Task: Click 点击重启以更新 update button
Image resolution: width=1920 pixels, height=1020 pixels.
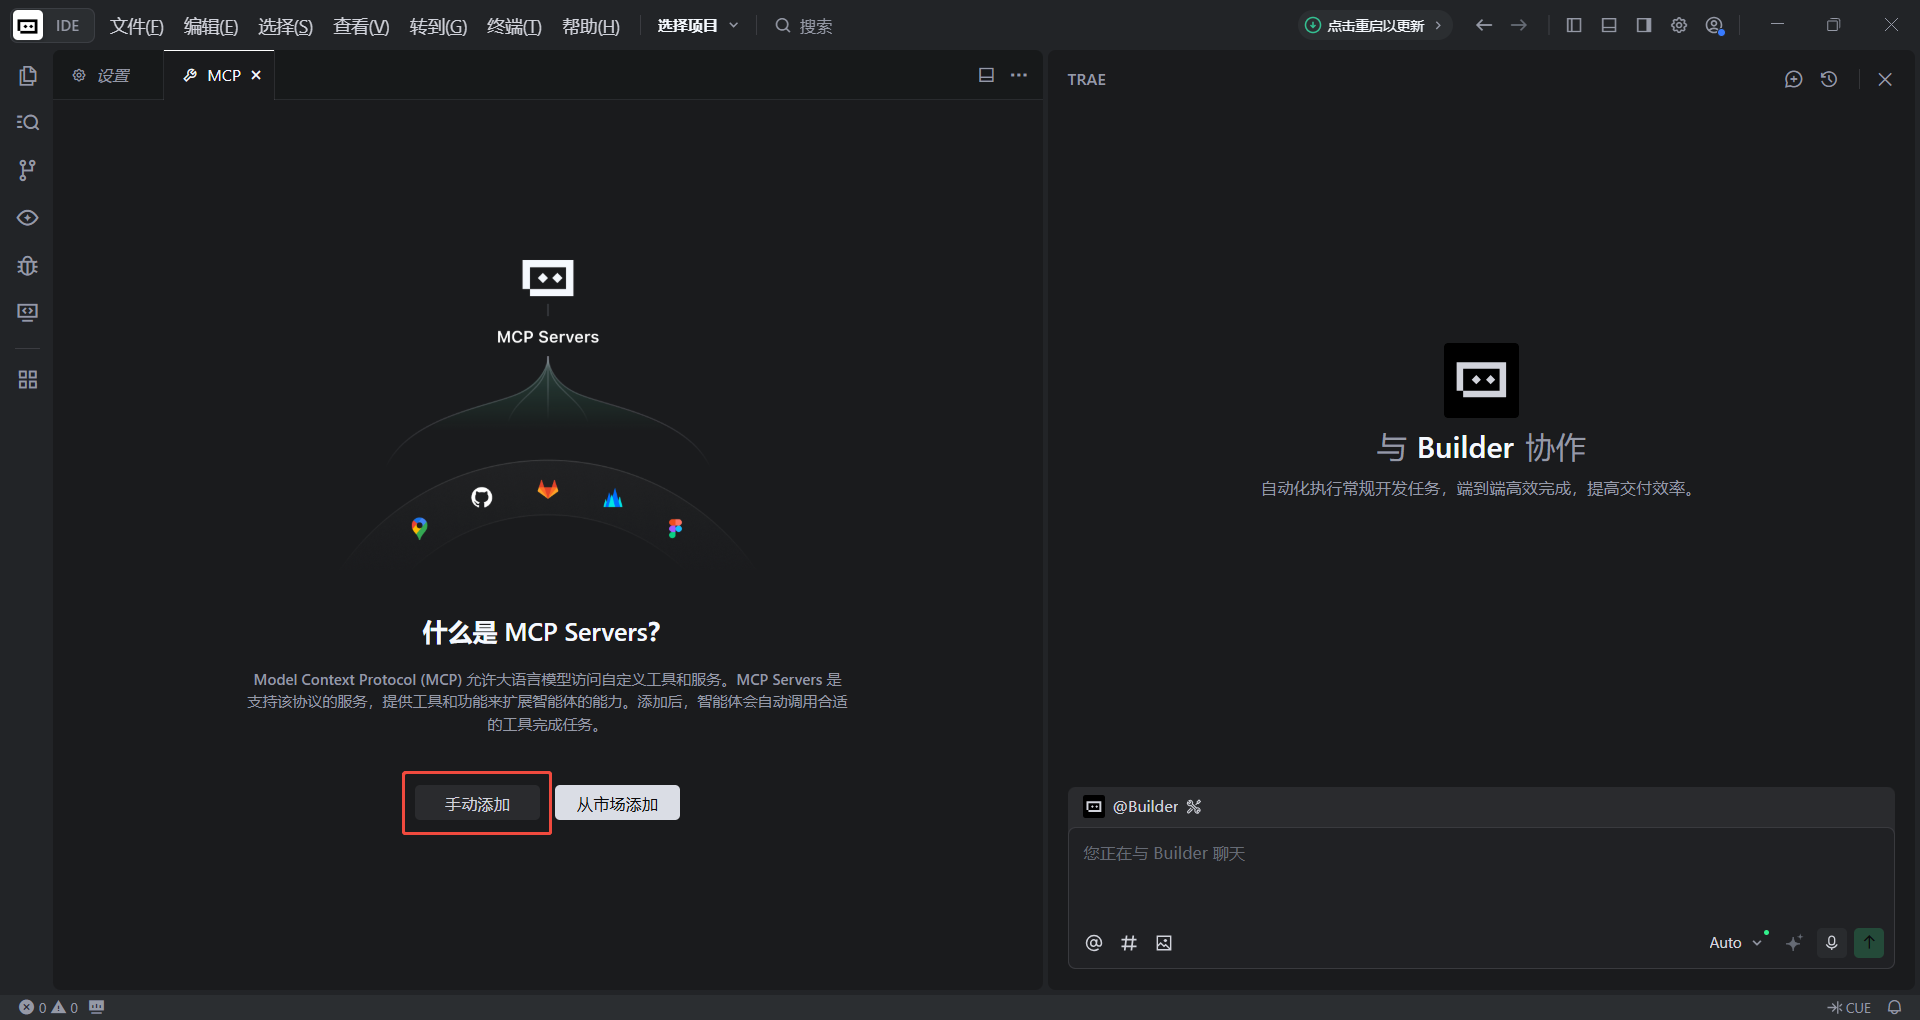Action: [x=1375, y=26]
